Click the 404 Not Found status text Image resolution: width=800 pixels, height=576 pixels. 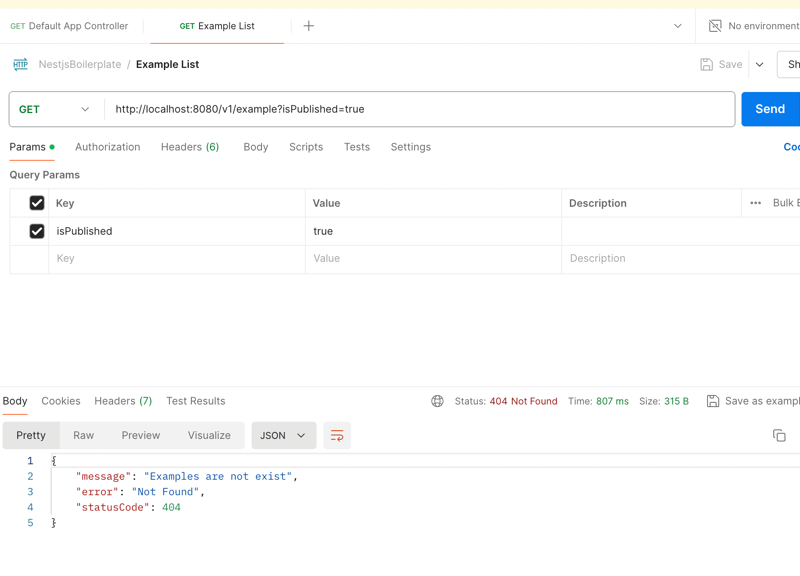pyautogui.click(x=523, y=401)
